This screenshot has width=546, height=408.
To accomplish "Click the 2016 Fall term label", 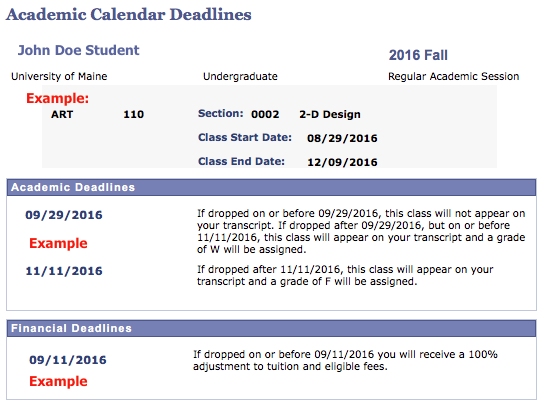I will coord(418,55).
